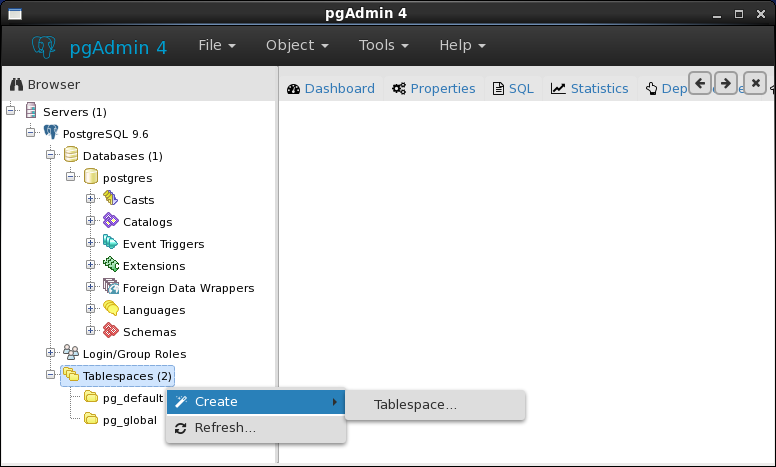This screenshot has height=467, width=776.
Task: Click the pg_global folder icon
Action: 91,419
